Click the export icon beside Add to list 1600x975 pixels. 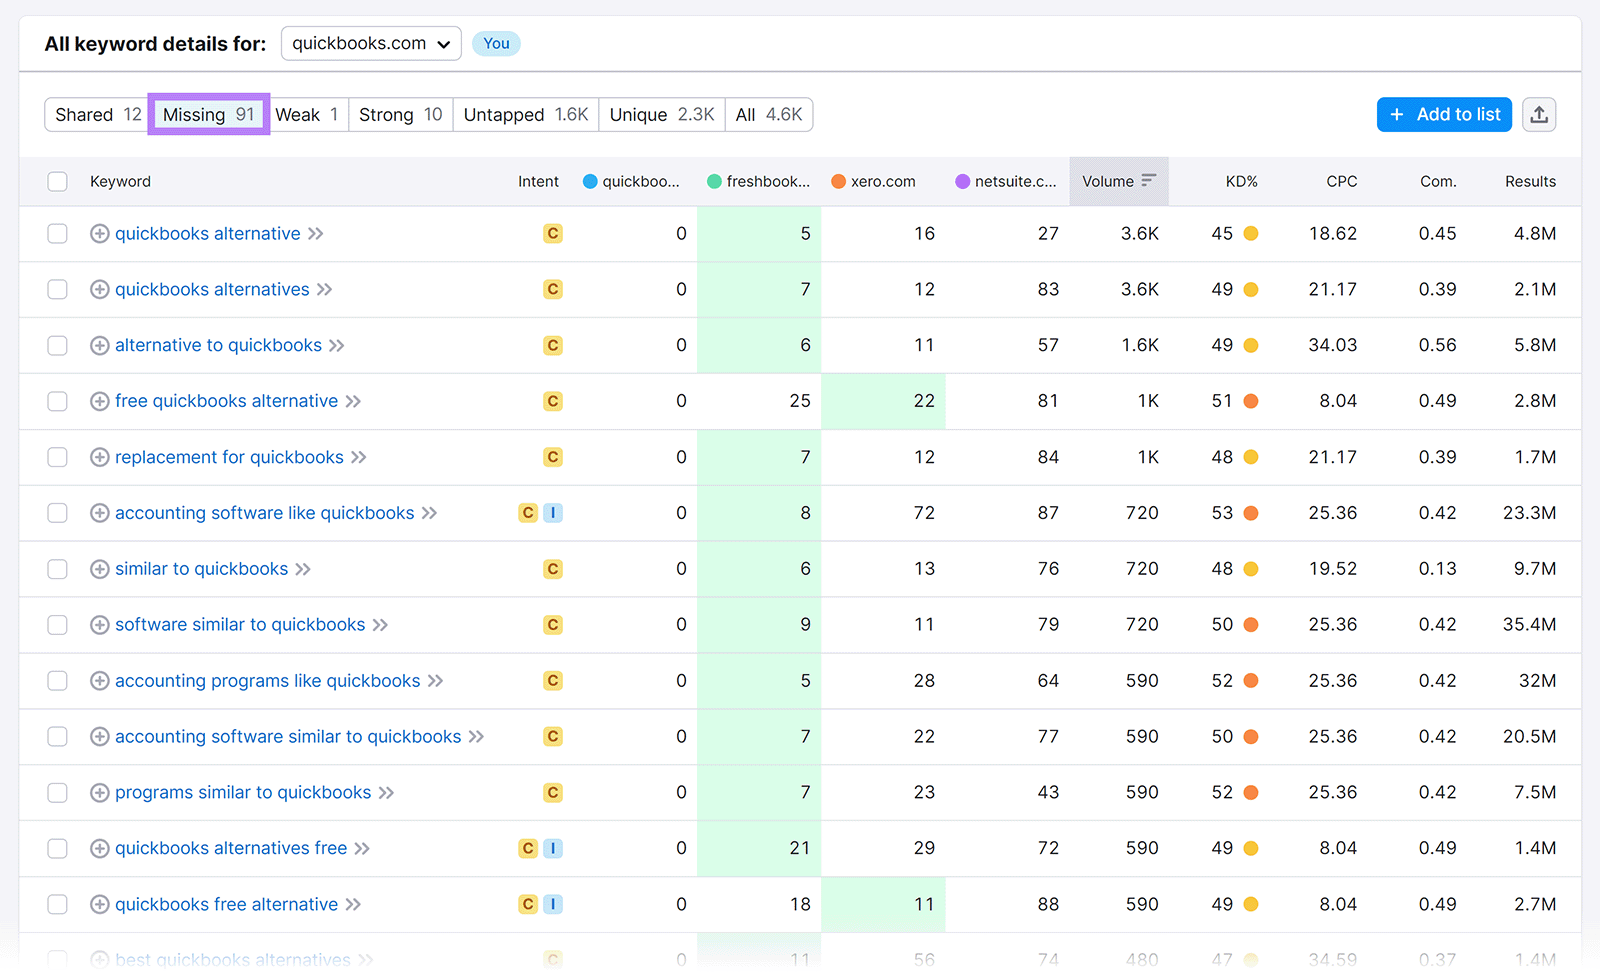1539,114
